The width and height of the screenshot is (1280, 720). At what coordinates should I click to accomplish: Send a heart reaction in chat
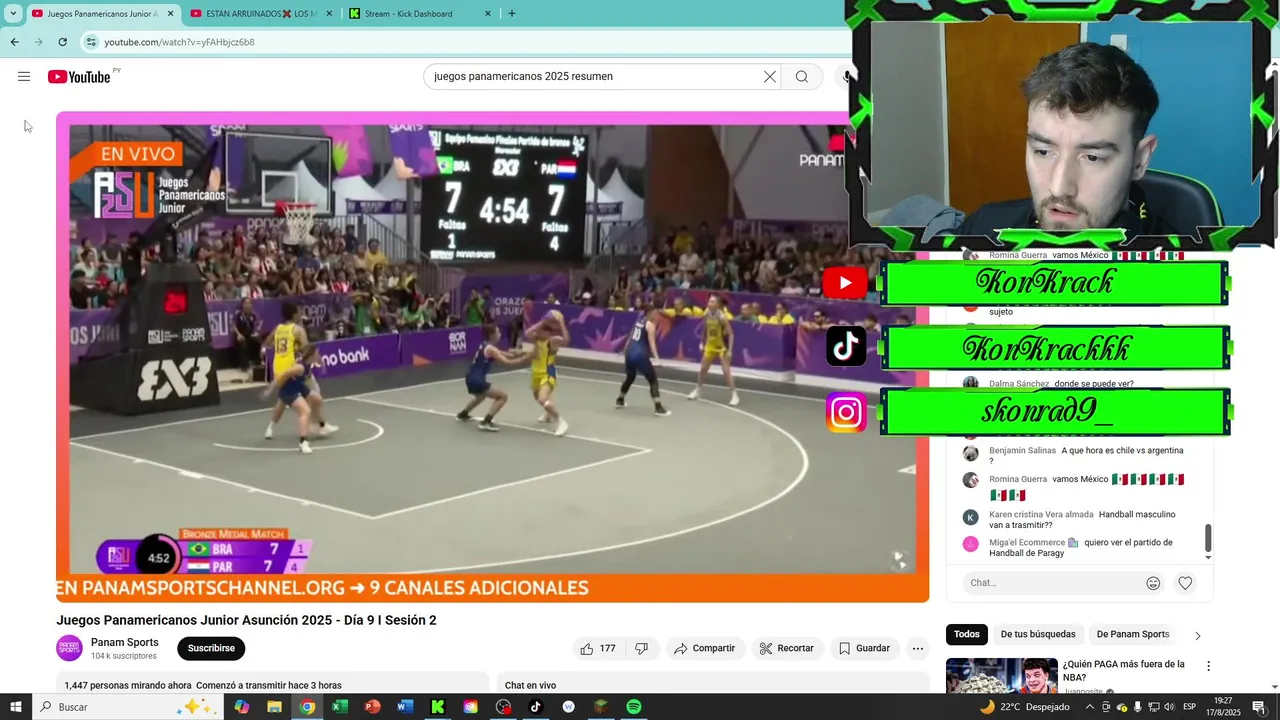point(1185,583)
